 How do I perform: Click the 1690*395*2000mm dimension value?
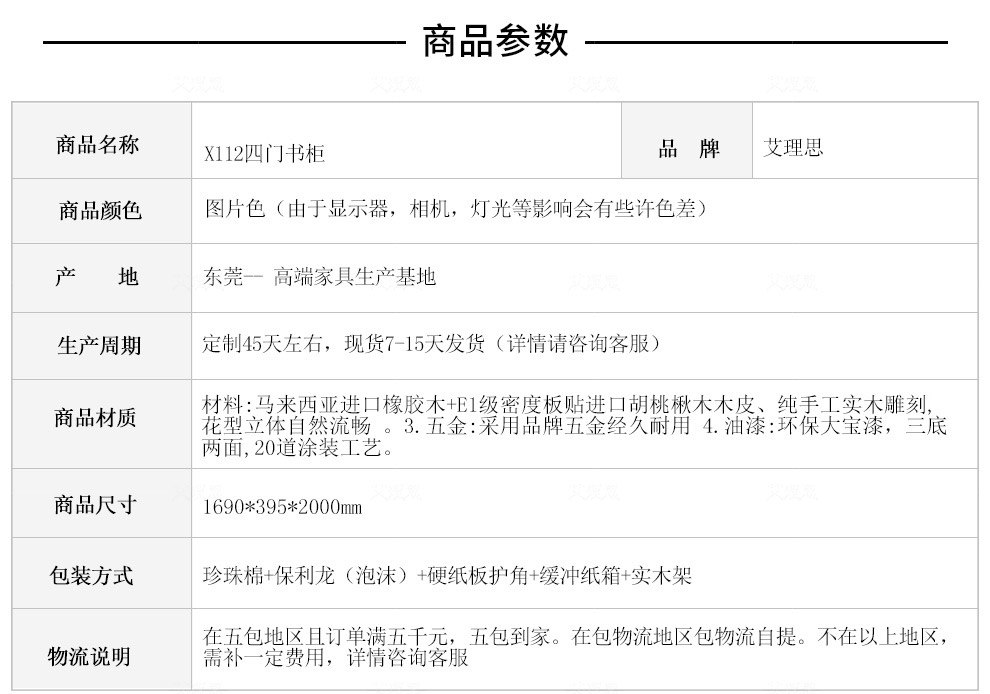coord(282,507)
